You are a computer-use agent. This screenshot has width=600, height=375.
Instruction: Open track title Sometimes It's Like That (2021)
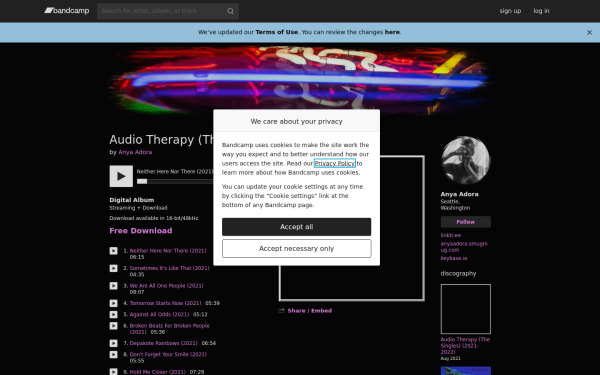pyautogui.click(x=170, y=268)
